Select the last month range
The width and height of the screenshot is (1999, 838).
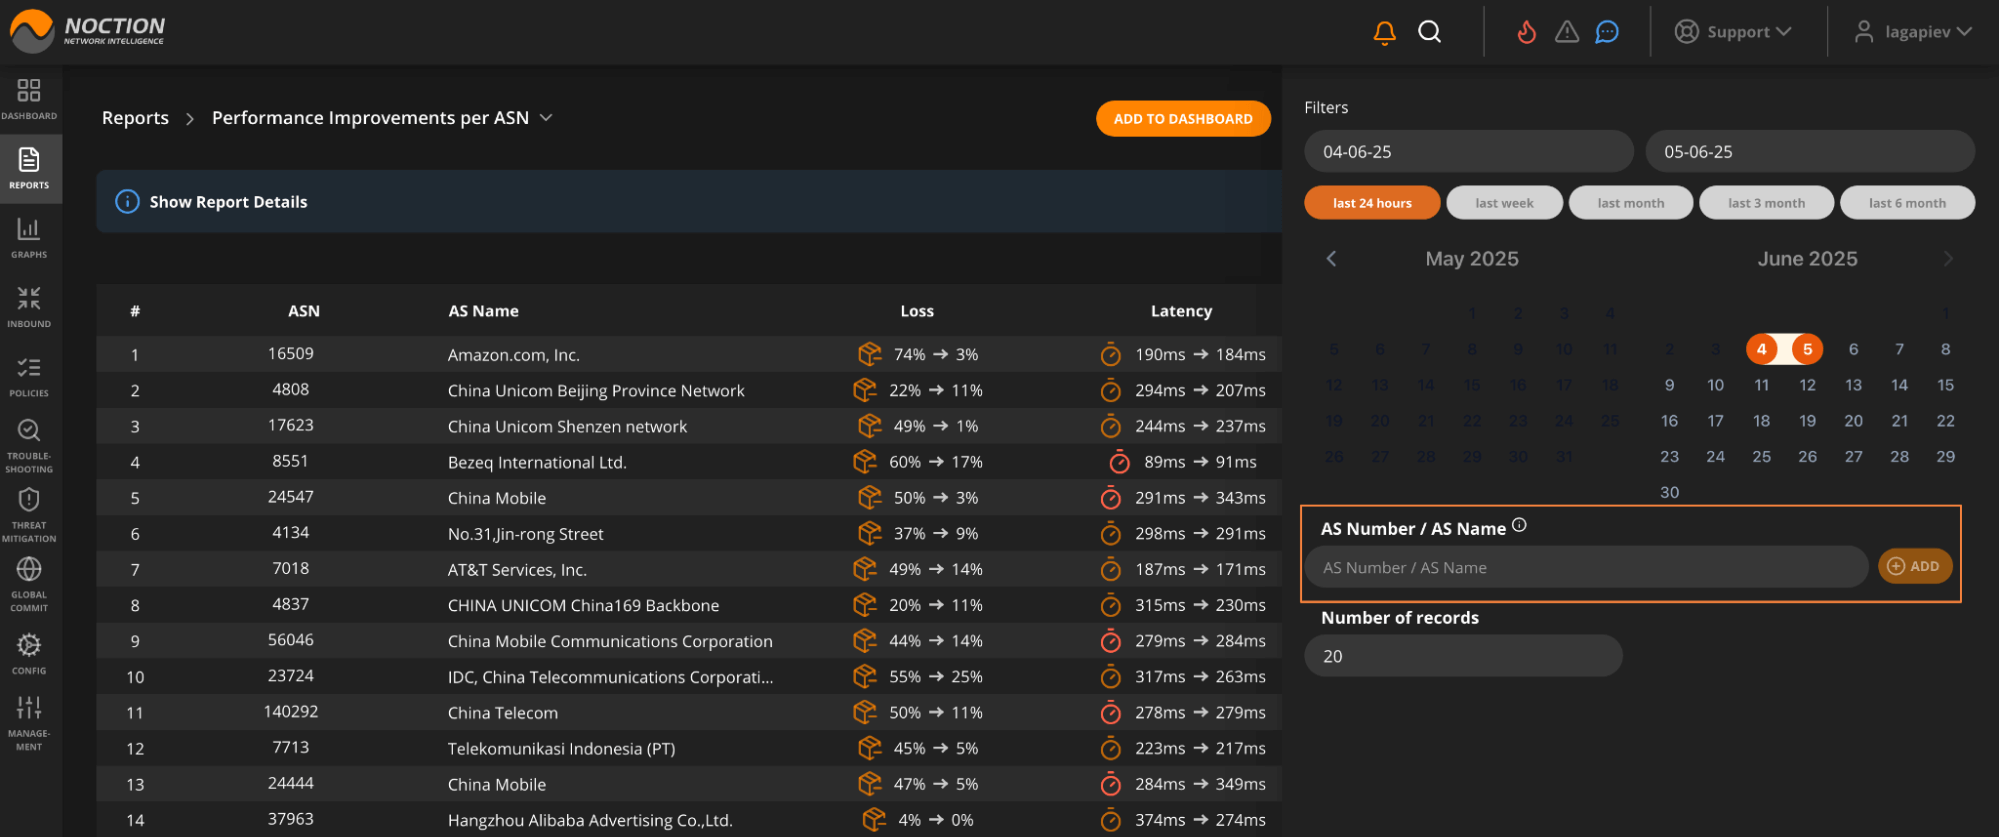(1631, 203)
